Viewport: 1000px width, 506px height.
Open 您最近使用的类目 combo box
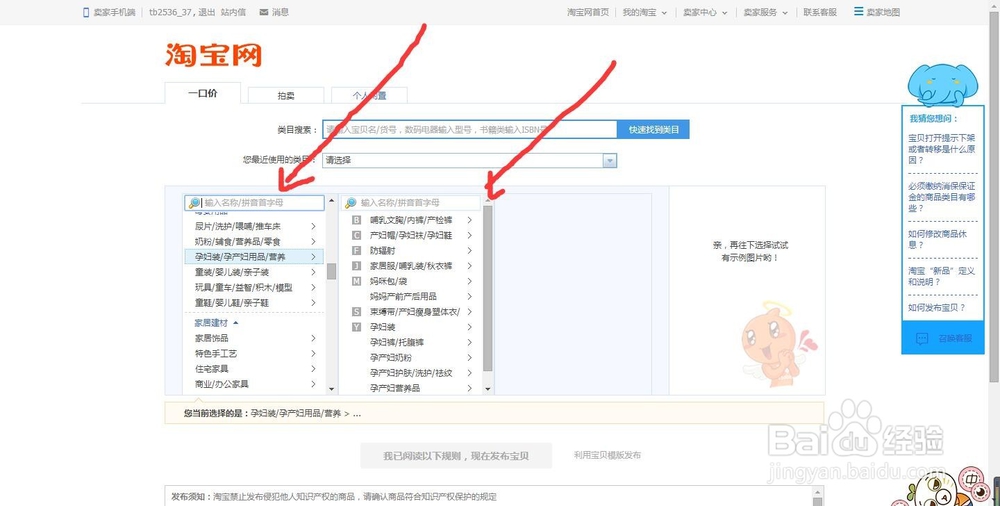coord(469,161)
